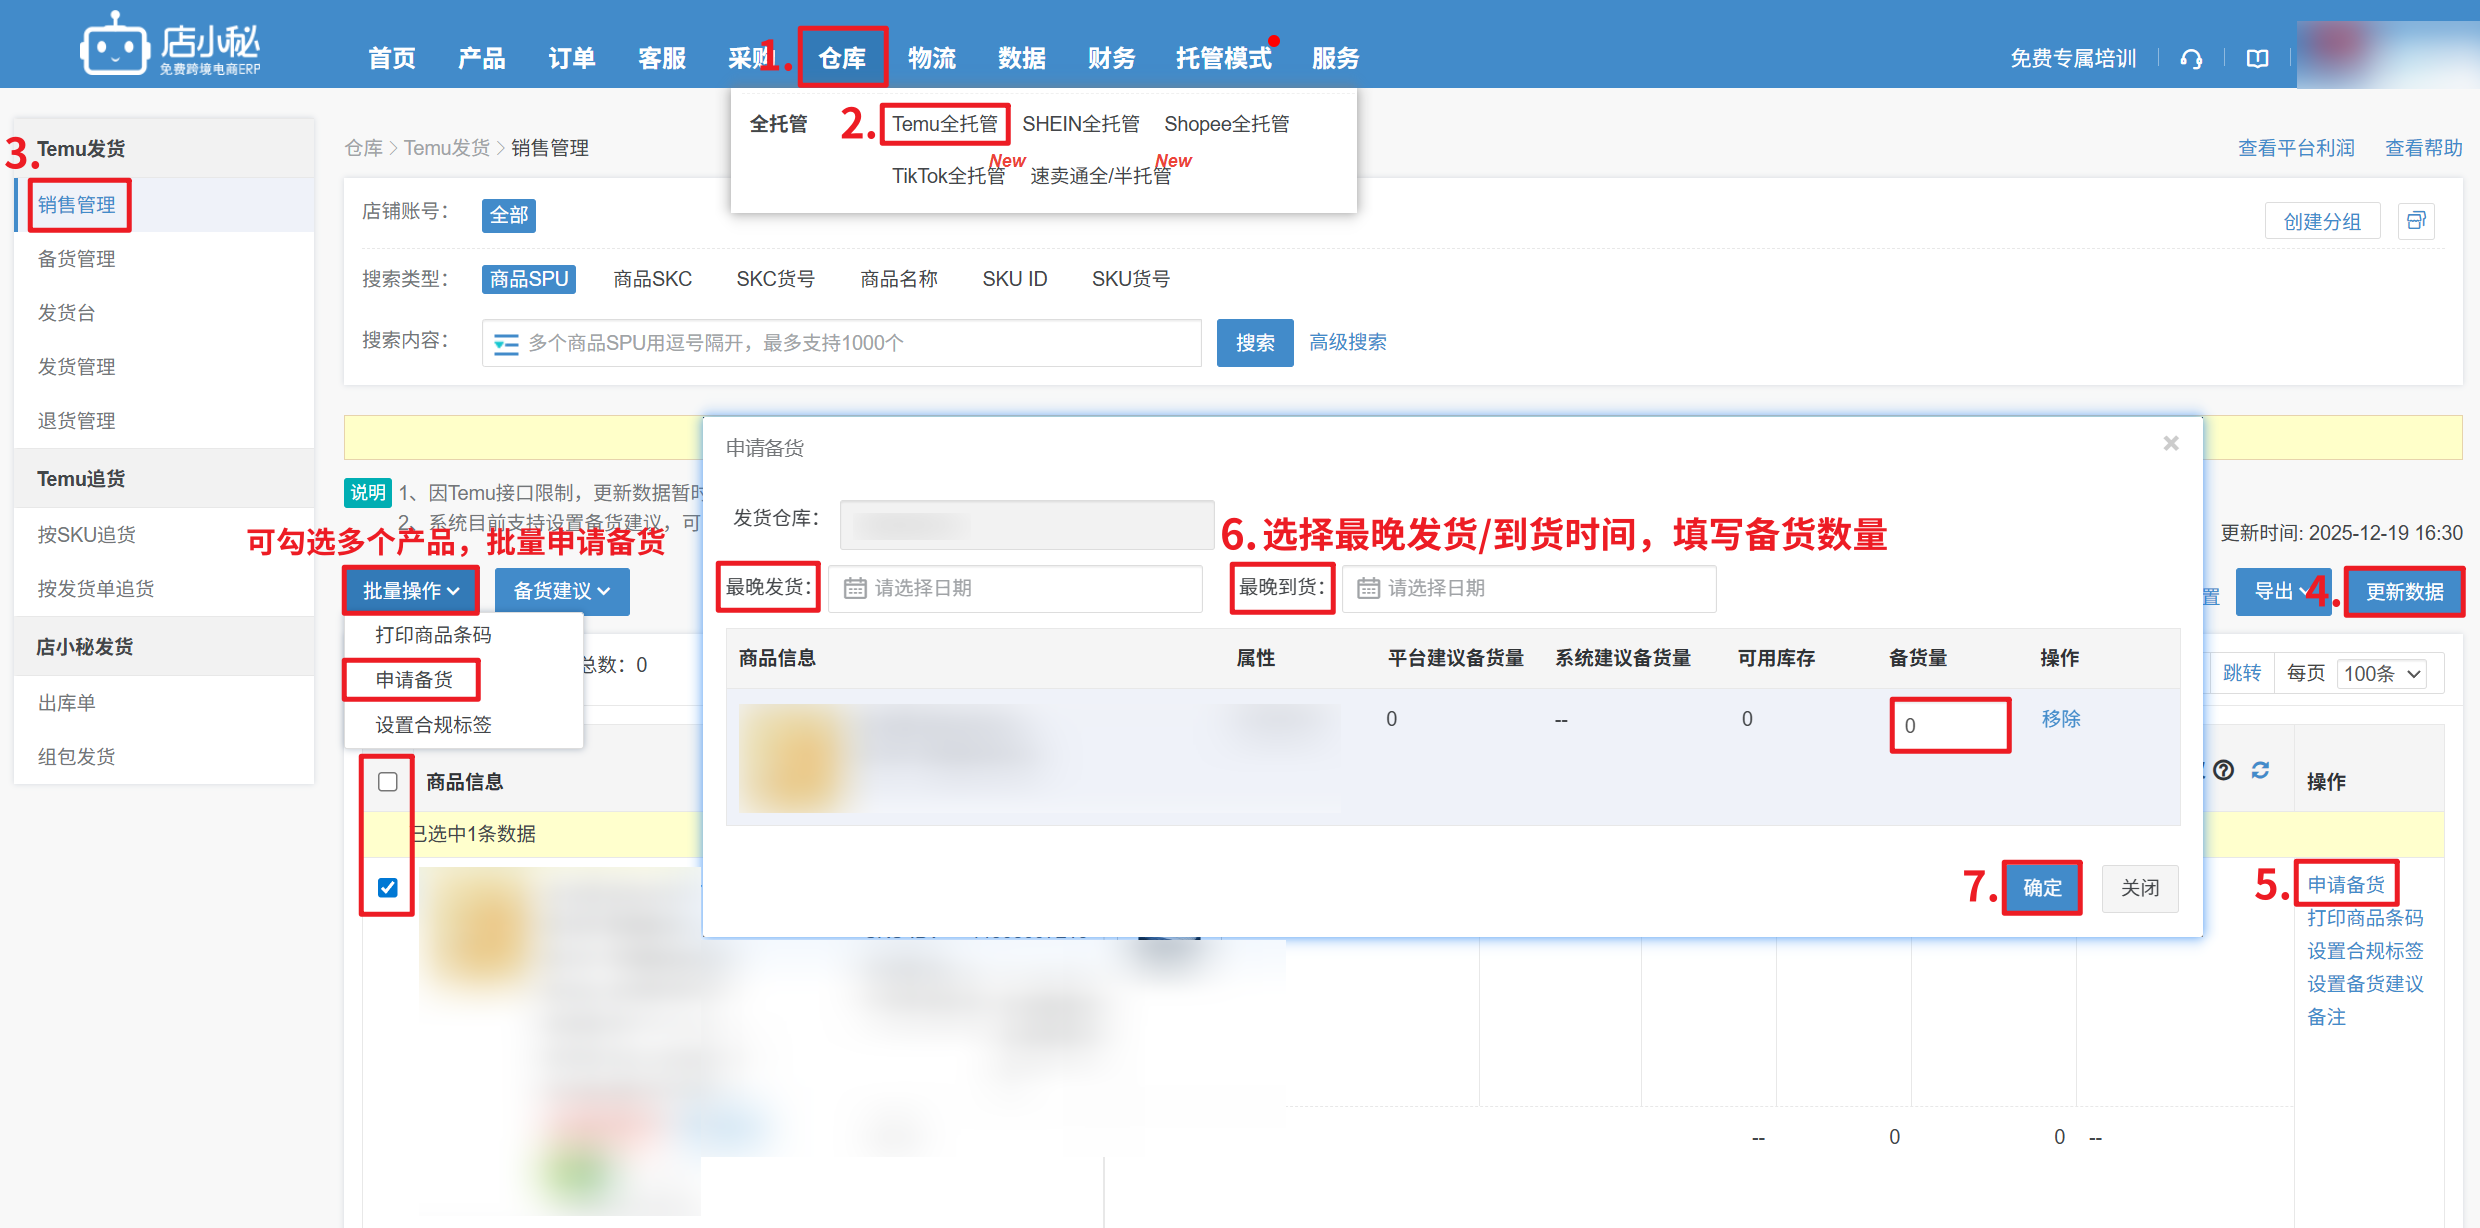Open the 100条 per-page dropdown
2480x1228 pixels.
[x=2382, y=674]
